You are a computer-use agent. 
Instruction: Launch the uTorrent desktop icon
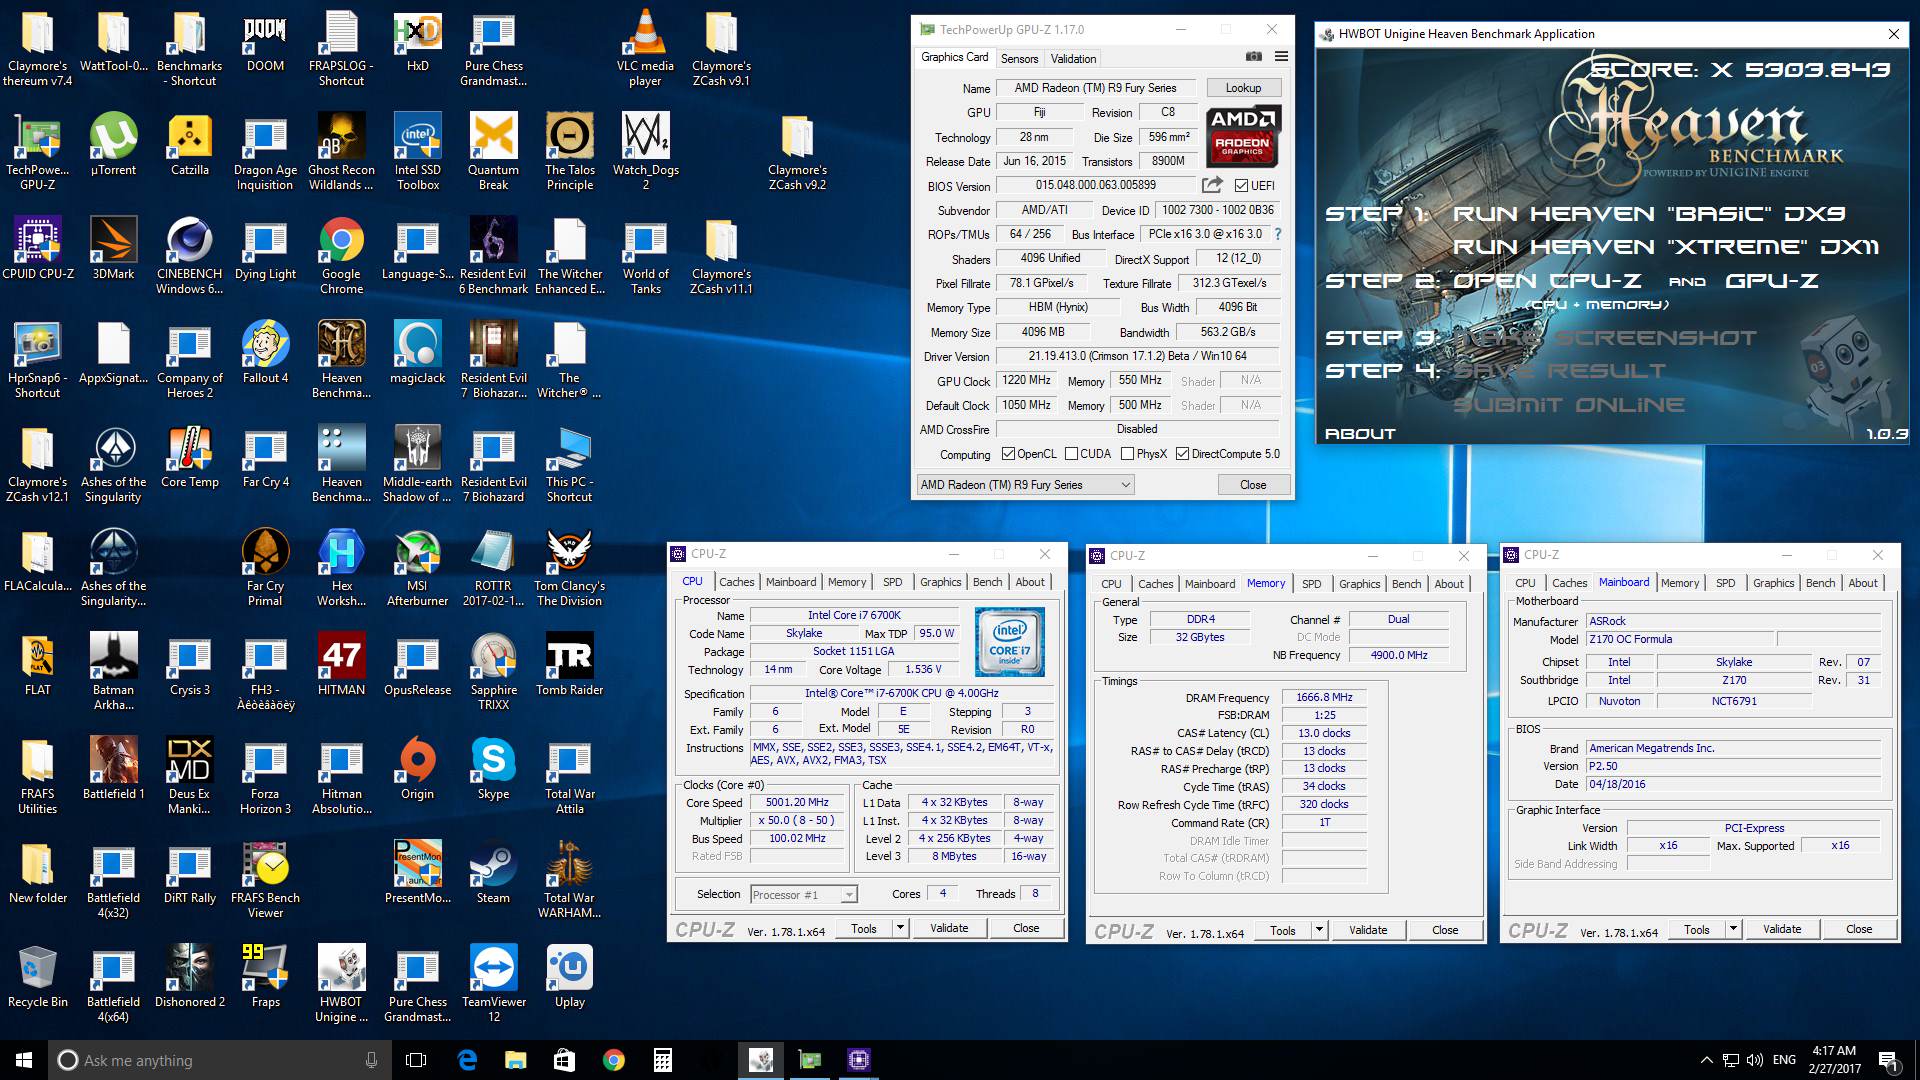click(113, 146)
